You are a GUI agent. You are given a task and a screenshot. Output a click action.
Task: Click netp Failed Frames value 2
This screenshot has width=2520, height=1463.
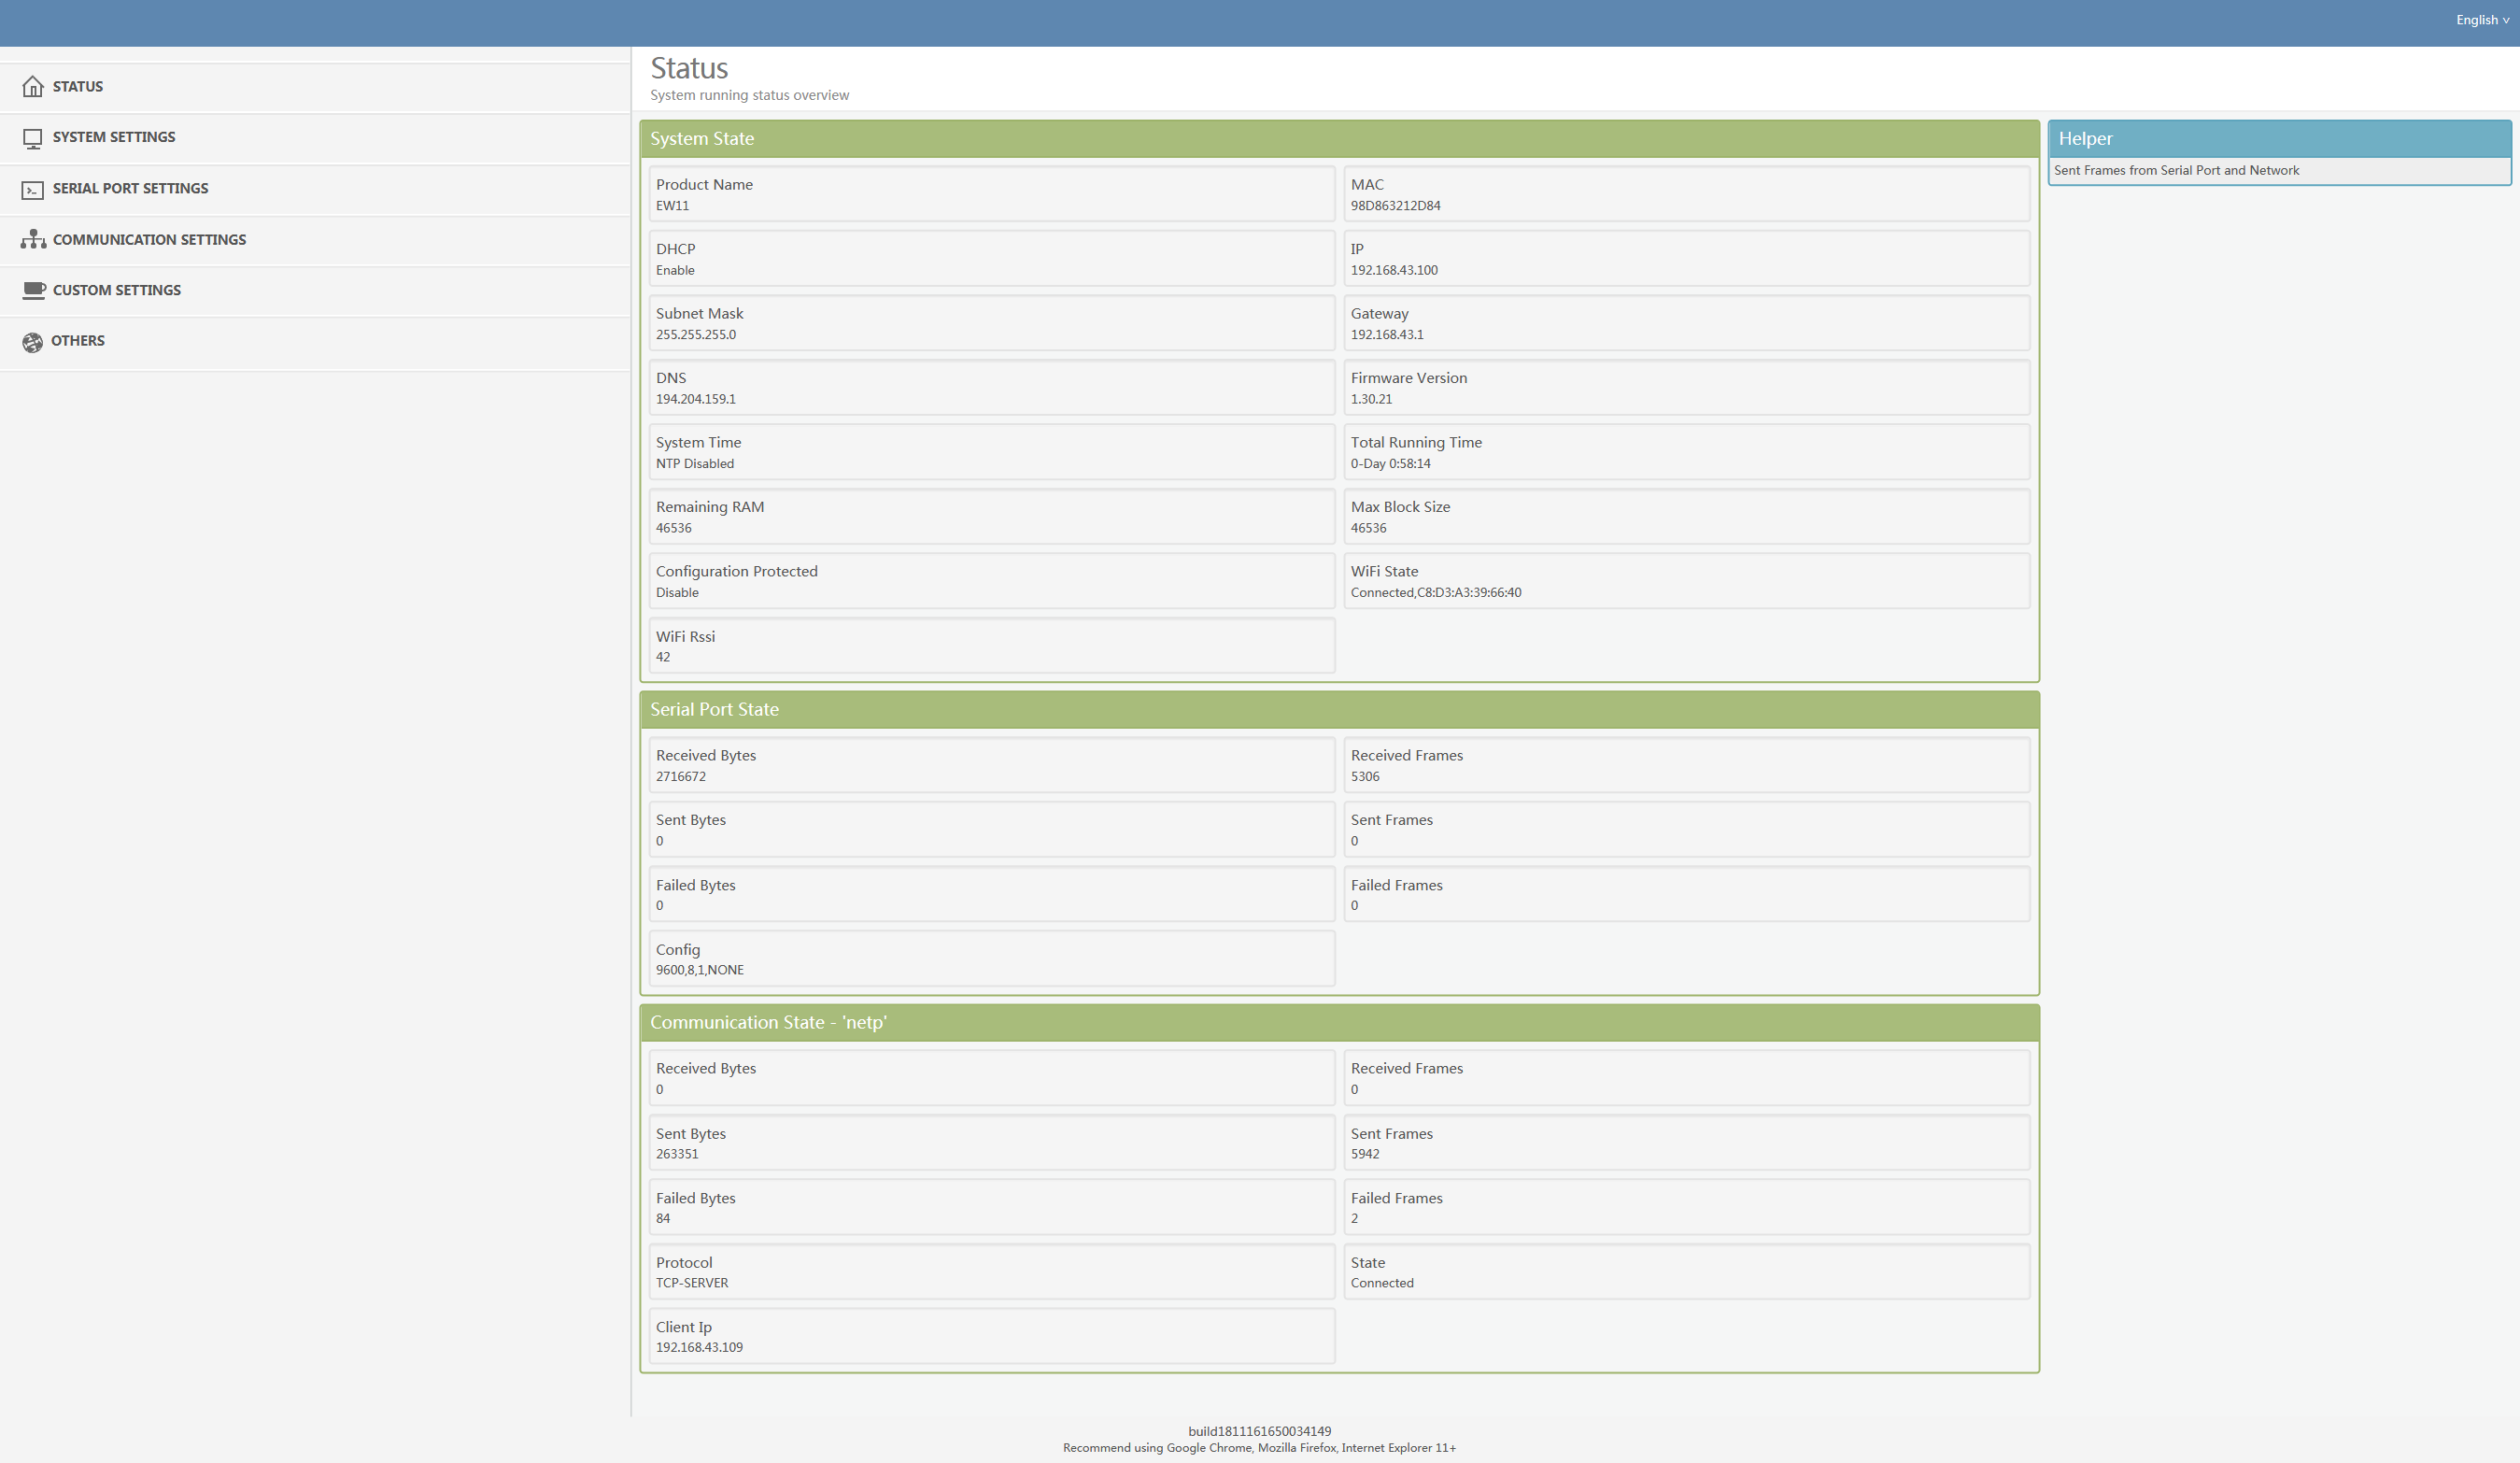pos(1354,1218)
